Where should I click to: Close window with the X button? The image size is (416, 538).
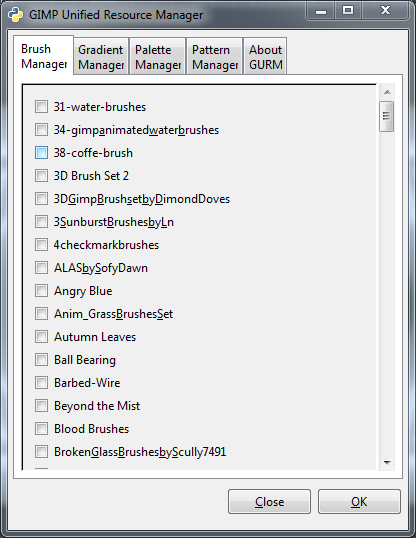coord(385,11)
